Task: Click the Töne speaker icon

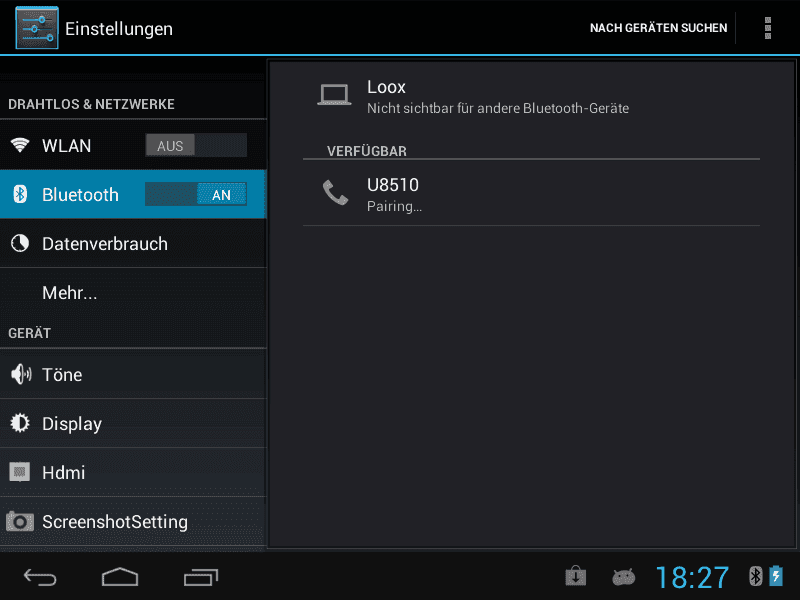Action: pos(21,374)
